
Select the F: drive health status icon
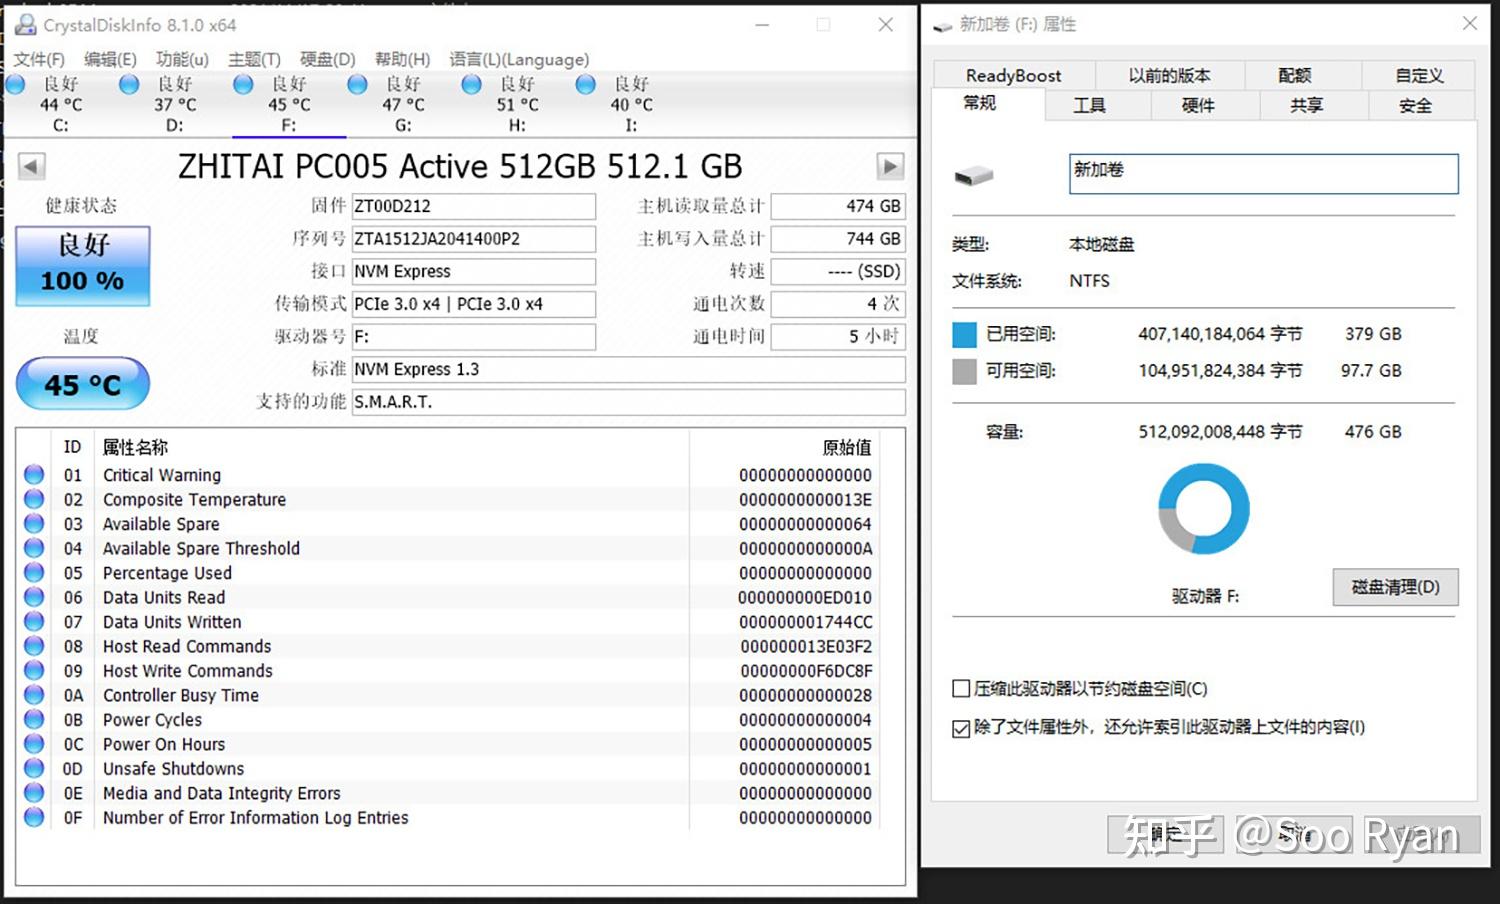coord(243,85)
